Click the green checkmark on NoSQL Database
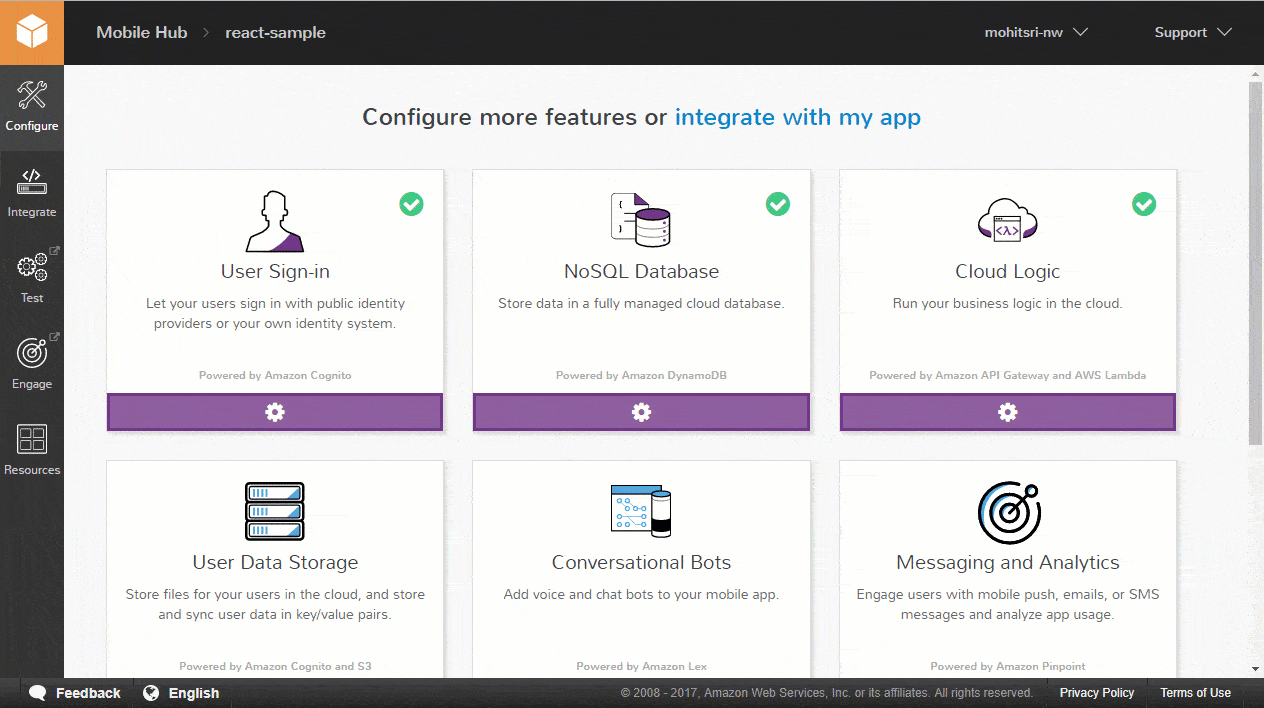Screen dimensions: 1264x708 [x=778, y=204]
